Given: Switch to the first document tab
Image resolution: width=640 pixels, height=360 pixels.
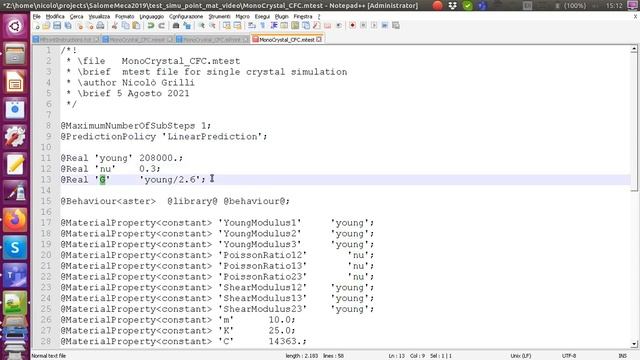Looking at the screenshot, I should point(65,40).
